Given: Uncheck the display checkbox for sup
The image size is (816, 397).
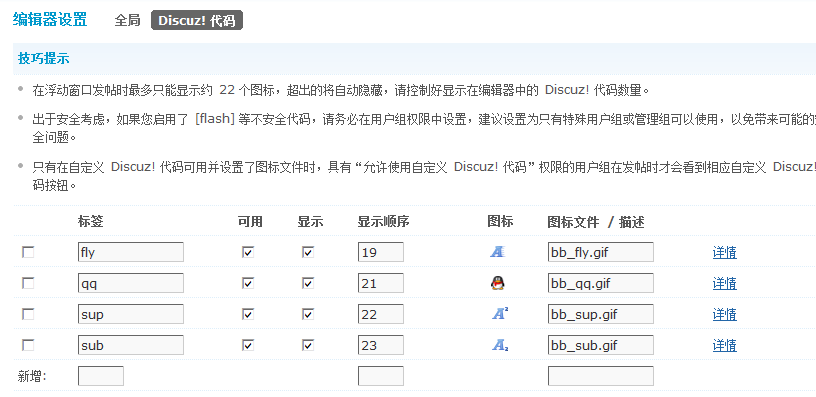Looking at the screenshot, I should click(x=308, y=314).
